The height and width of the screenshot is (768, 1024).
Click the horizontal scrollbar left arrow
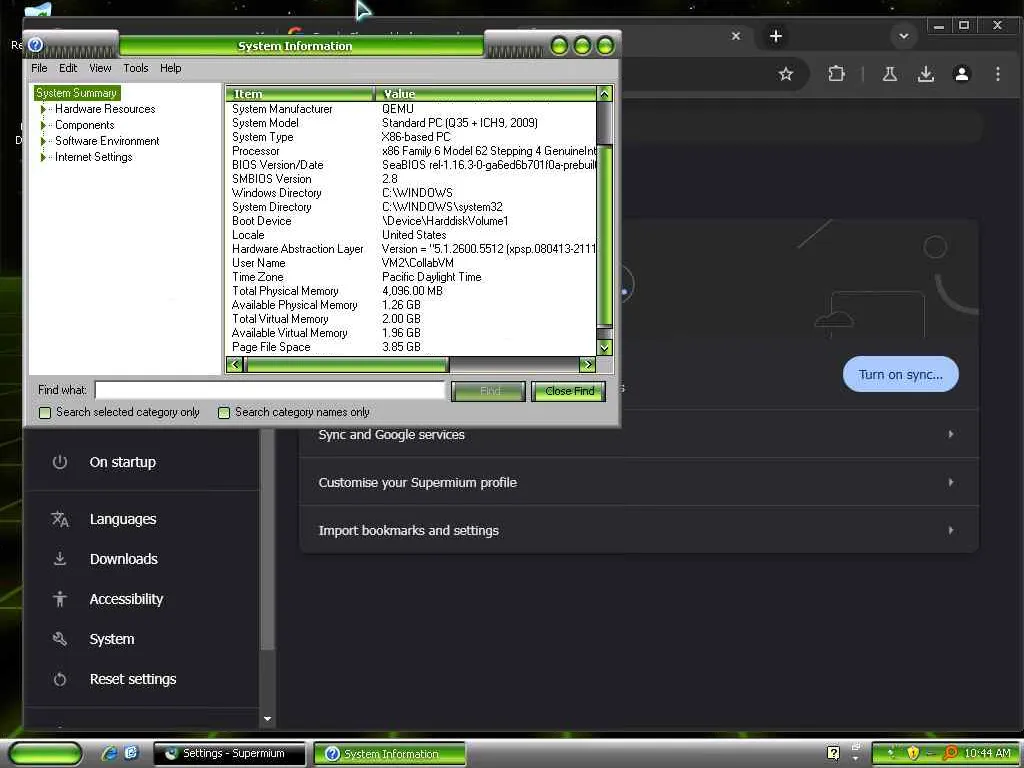click(x=234, y=364)
